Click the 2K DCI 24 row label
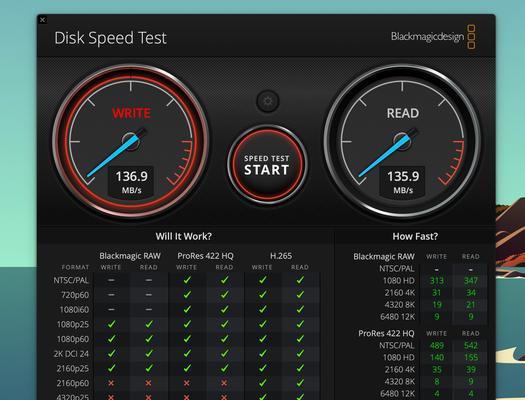525x400 pixels. pos(71,354)
